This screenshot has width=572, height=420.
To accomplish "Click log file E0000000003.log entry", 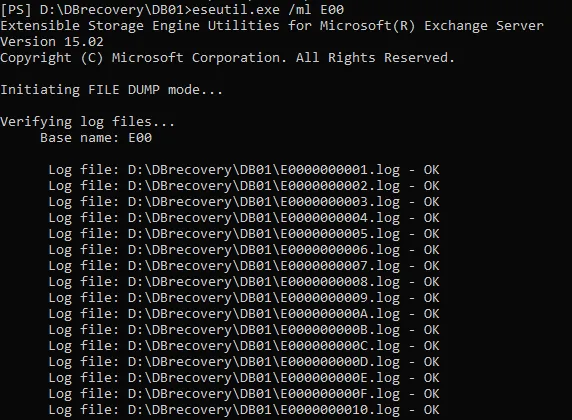I will [x=244, y=202].
